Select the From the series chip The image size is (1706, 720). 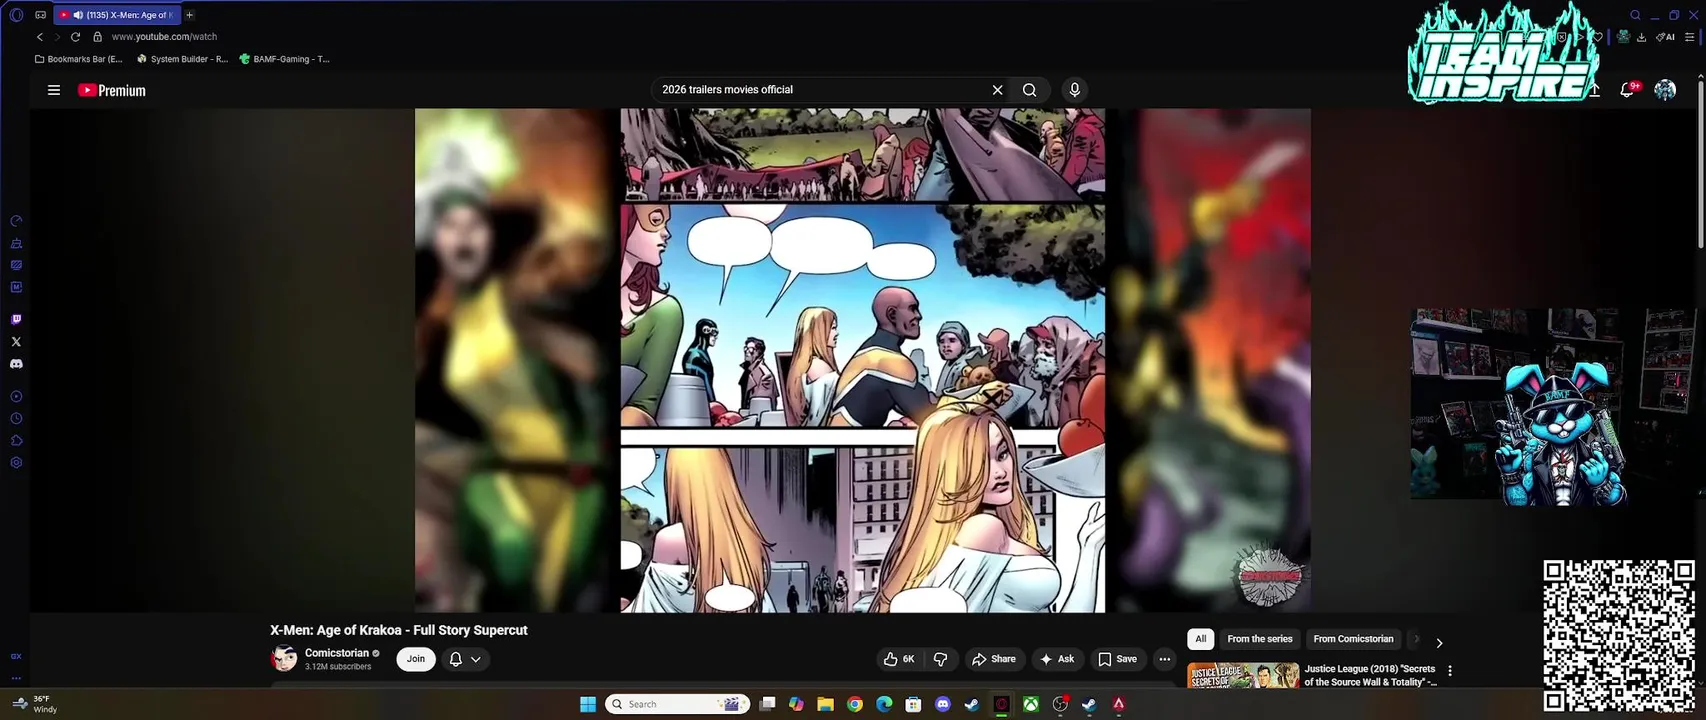coord(1260,639)
